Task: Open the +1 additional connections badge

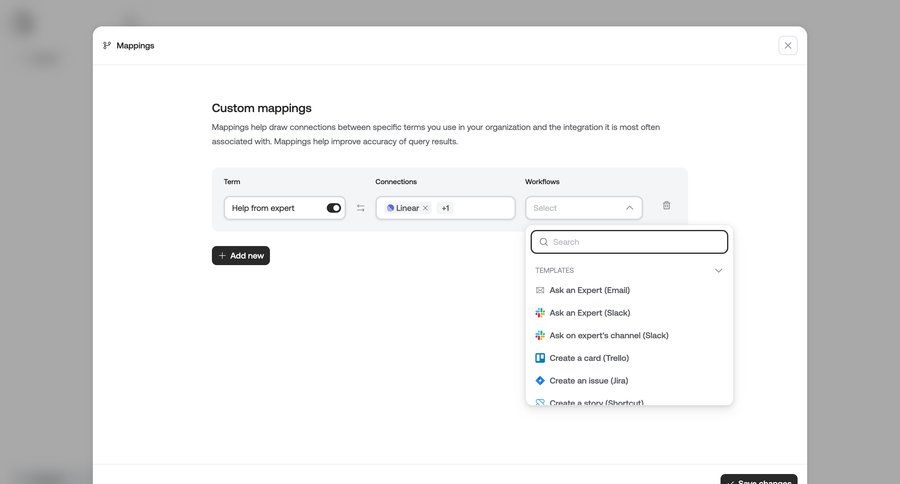Action: coord(445,208)
